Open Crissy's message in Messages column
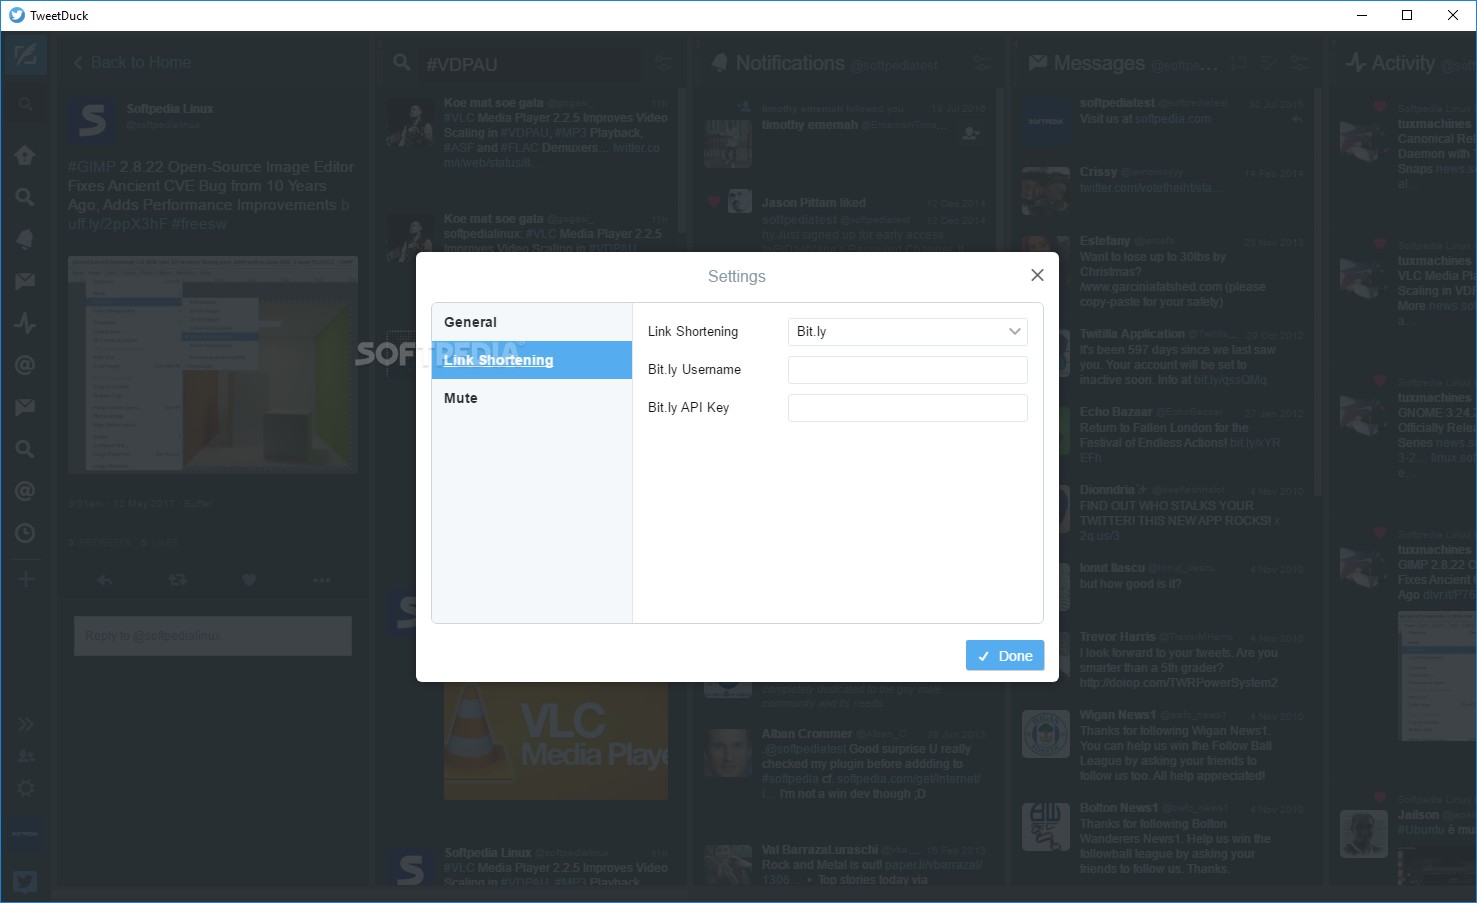This screenshot has height=903, width=1477. [x=1165, y=188]
